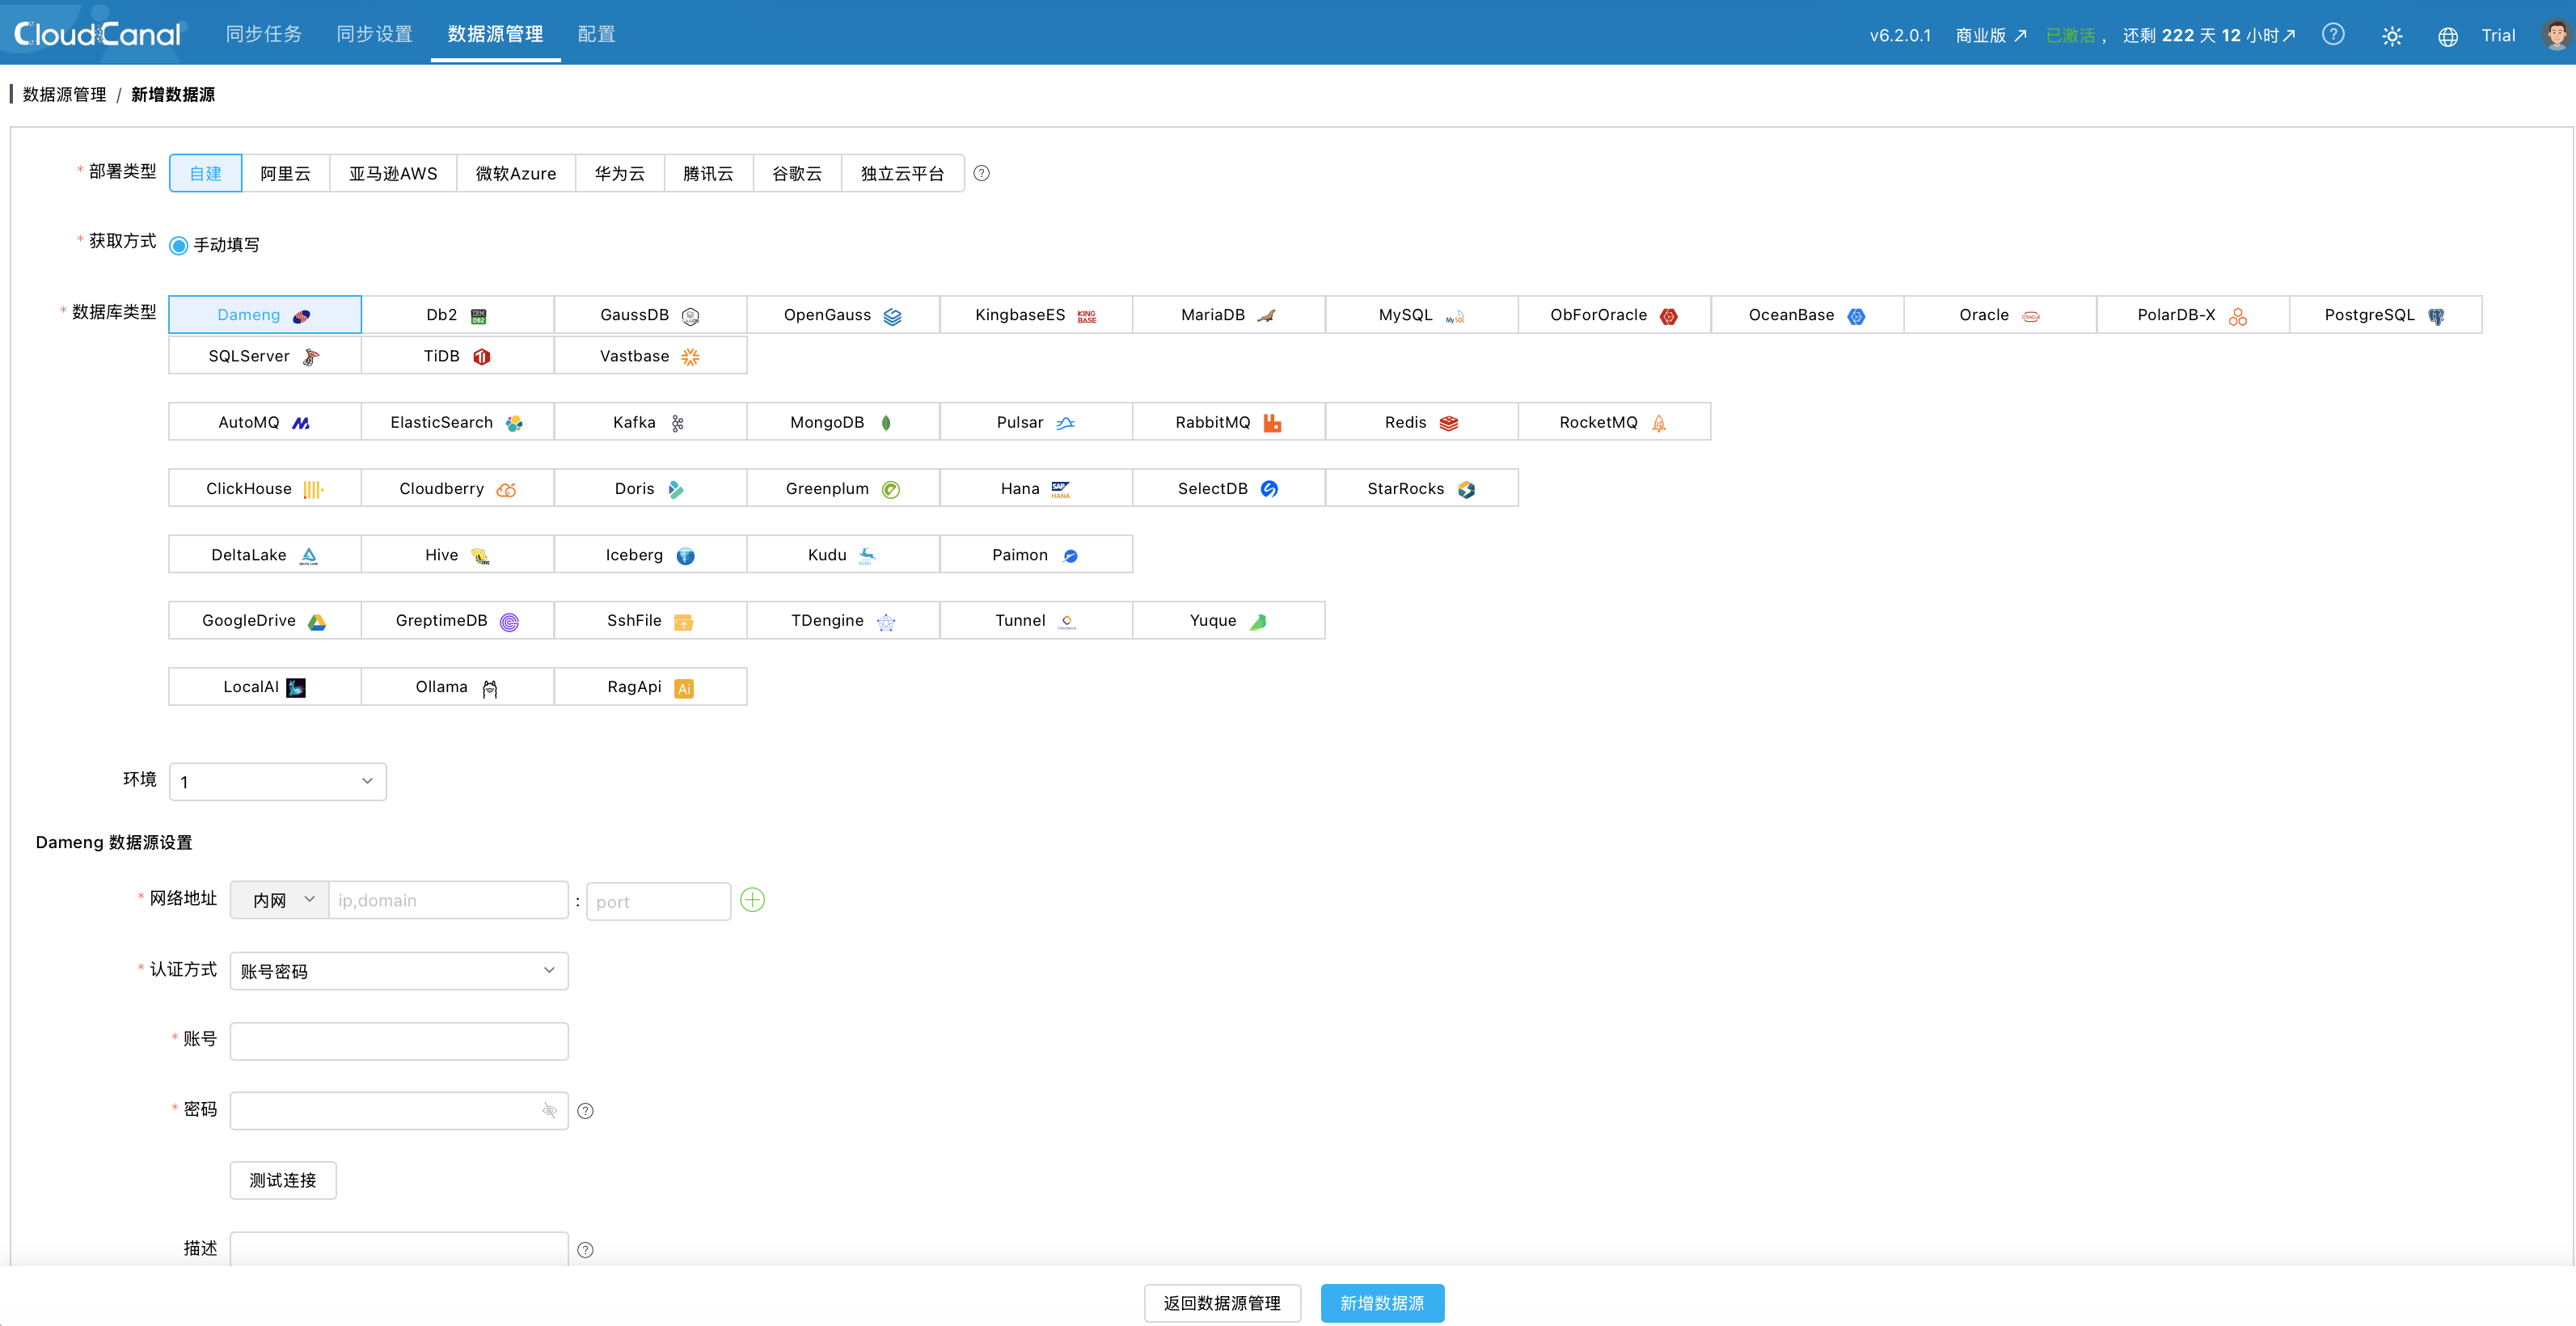Click 返回数据源管理 button
2576x1326 pixels.
(x=1222, y=1303)
